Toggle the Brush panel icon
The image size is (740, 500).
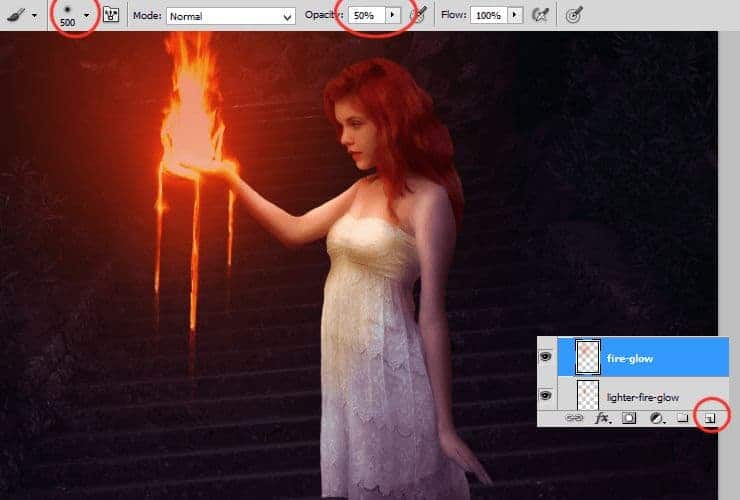point(111,15)
